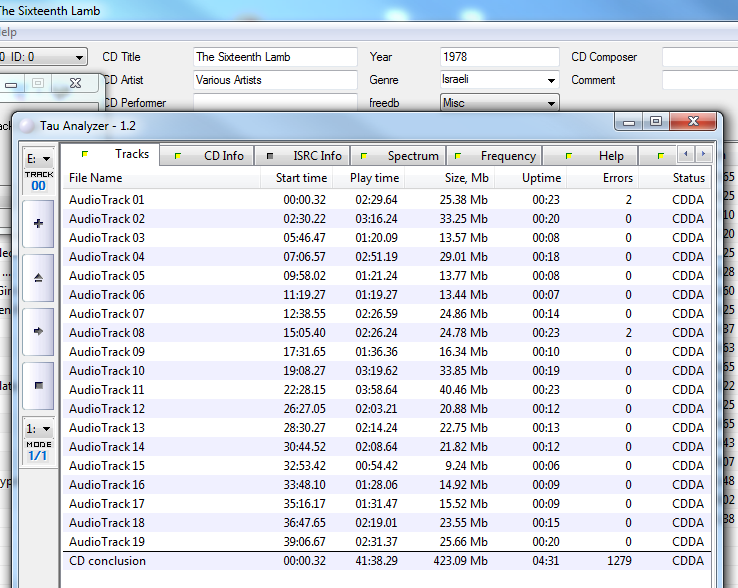Click the Tau Analyzer title bar icon
Image resolution: width=738 pixels, height=588 pixels.
pyautogui.click(x=26, y=126)
